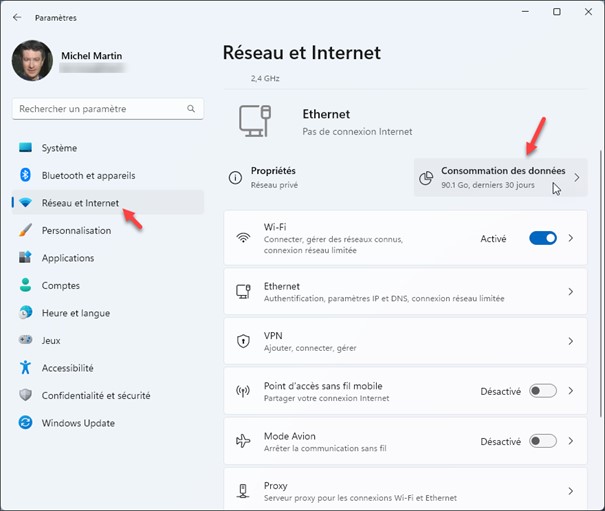Open the Consommation des données button
This screenshot has height=511, width=605.
tap(500, 178)
